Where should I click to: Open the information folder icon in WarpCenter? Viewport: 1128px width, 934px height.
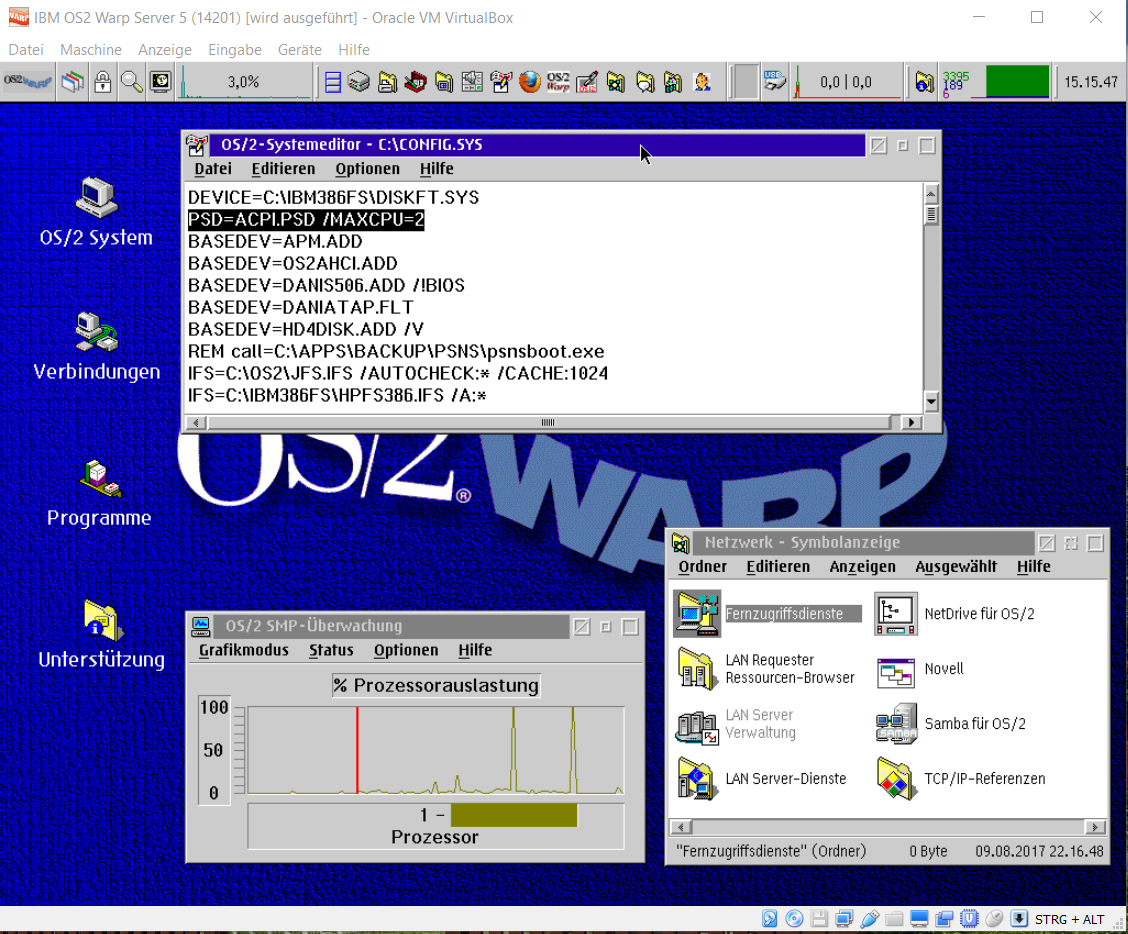tap(924, 82)
